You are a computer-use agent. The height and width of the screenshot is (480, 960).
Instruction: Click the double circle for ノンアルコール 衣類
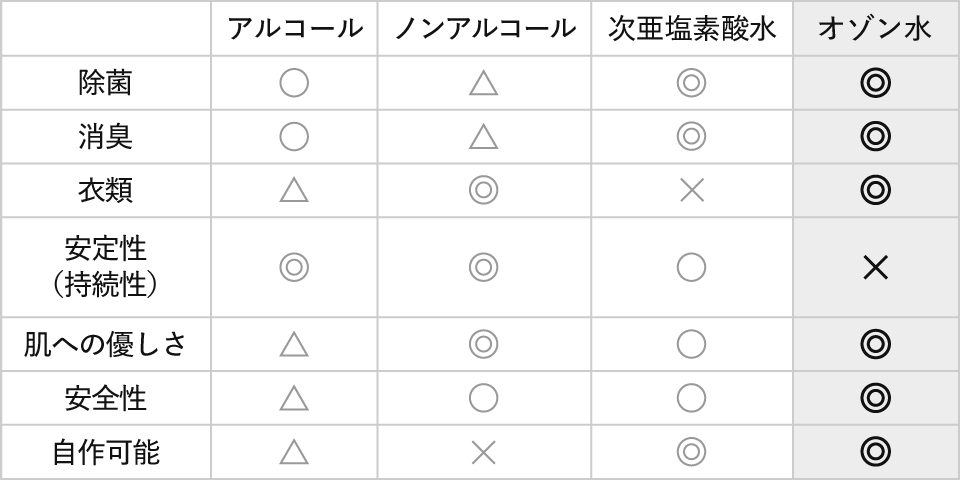pos(483,190)
